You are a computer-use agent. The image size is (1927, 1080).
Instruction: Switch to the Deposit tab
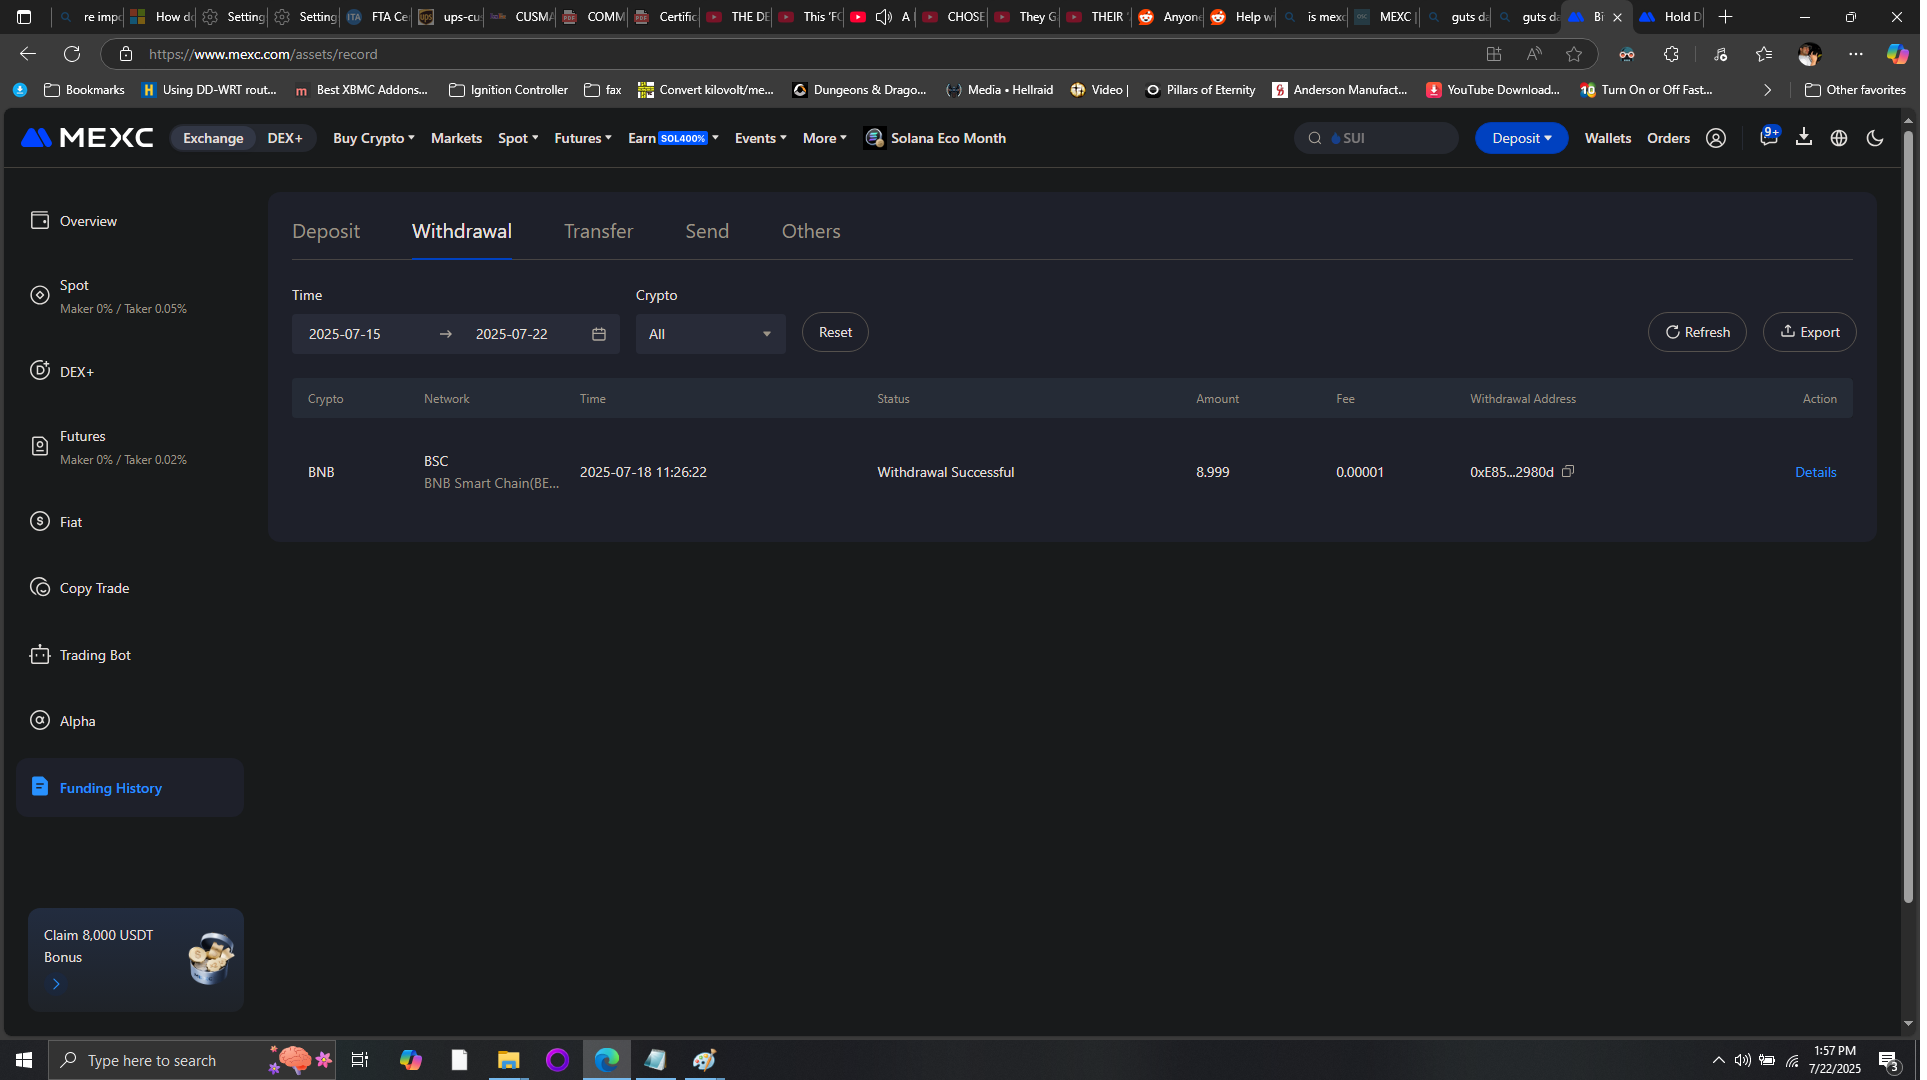click(x=327, y=232)
